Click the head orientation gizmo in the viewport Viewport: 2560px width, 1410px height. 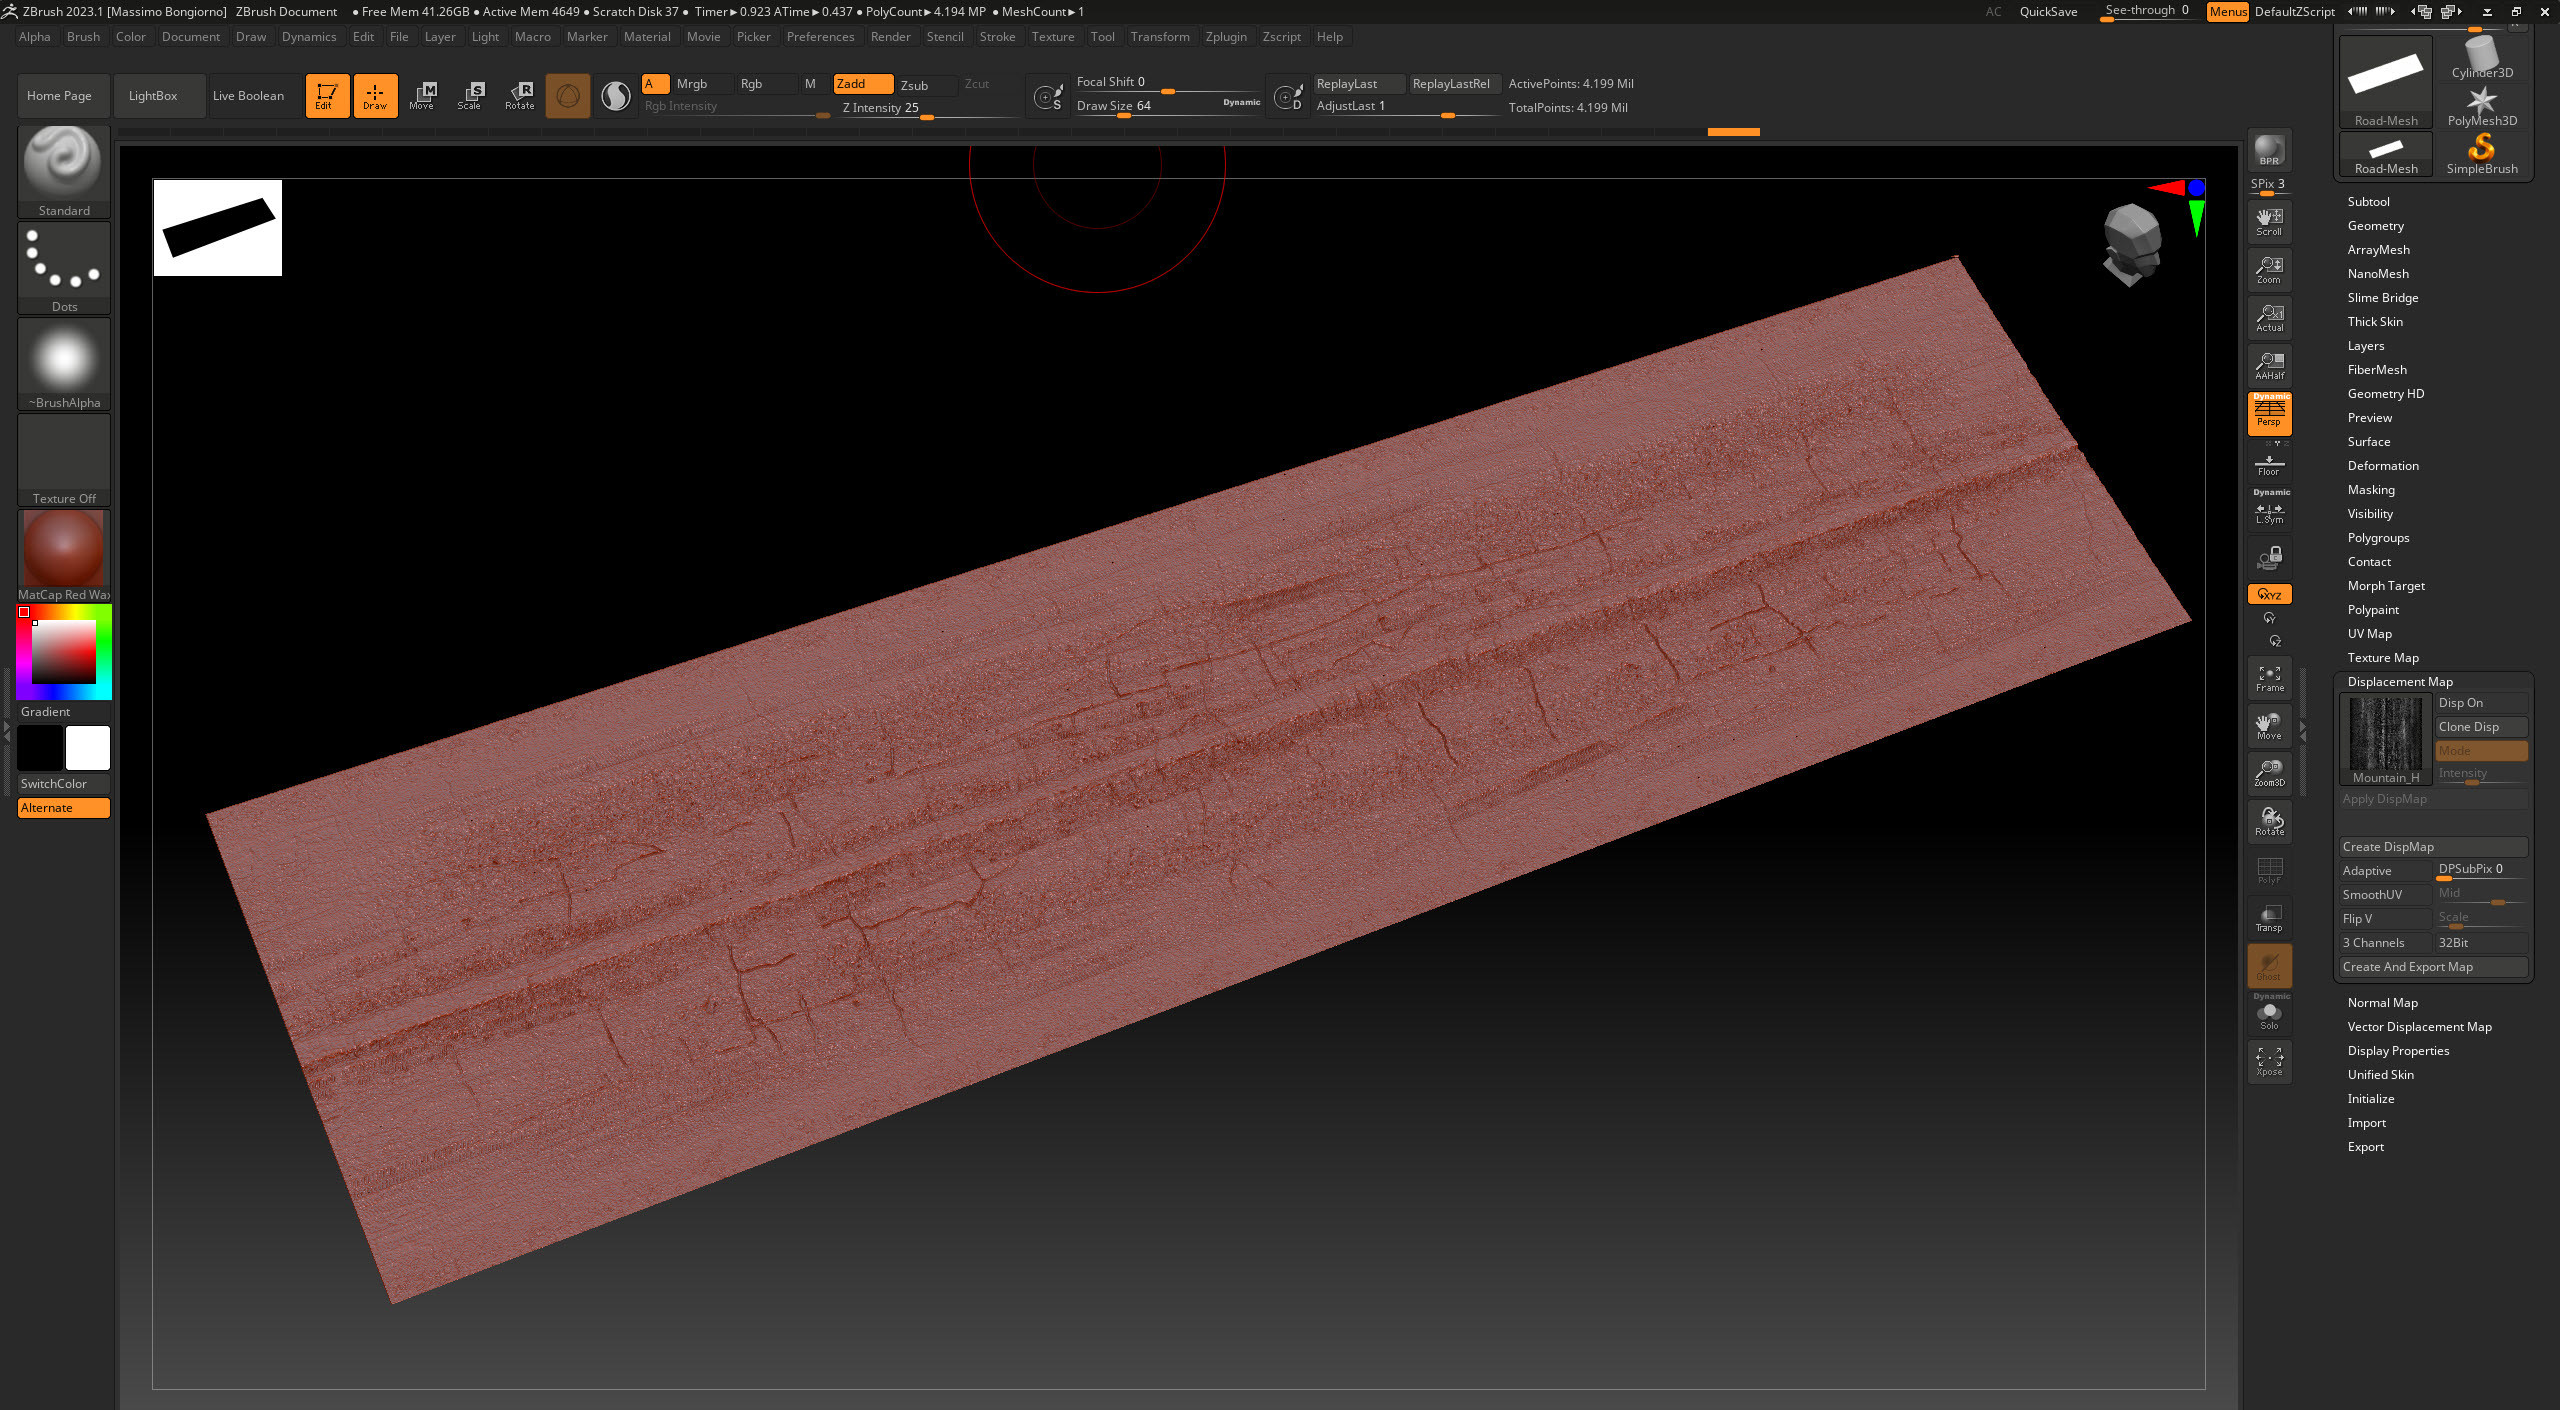pyautogui.click(x=2132, y=244)
